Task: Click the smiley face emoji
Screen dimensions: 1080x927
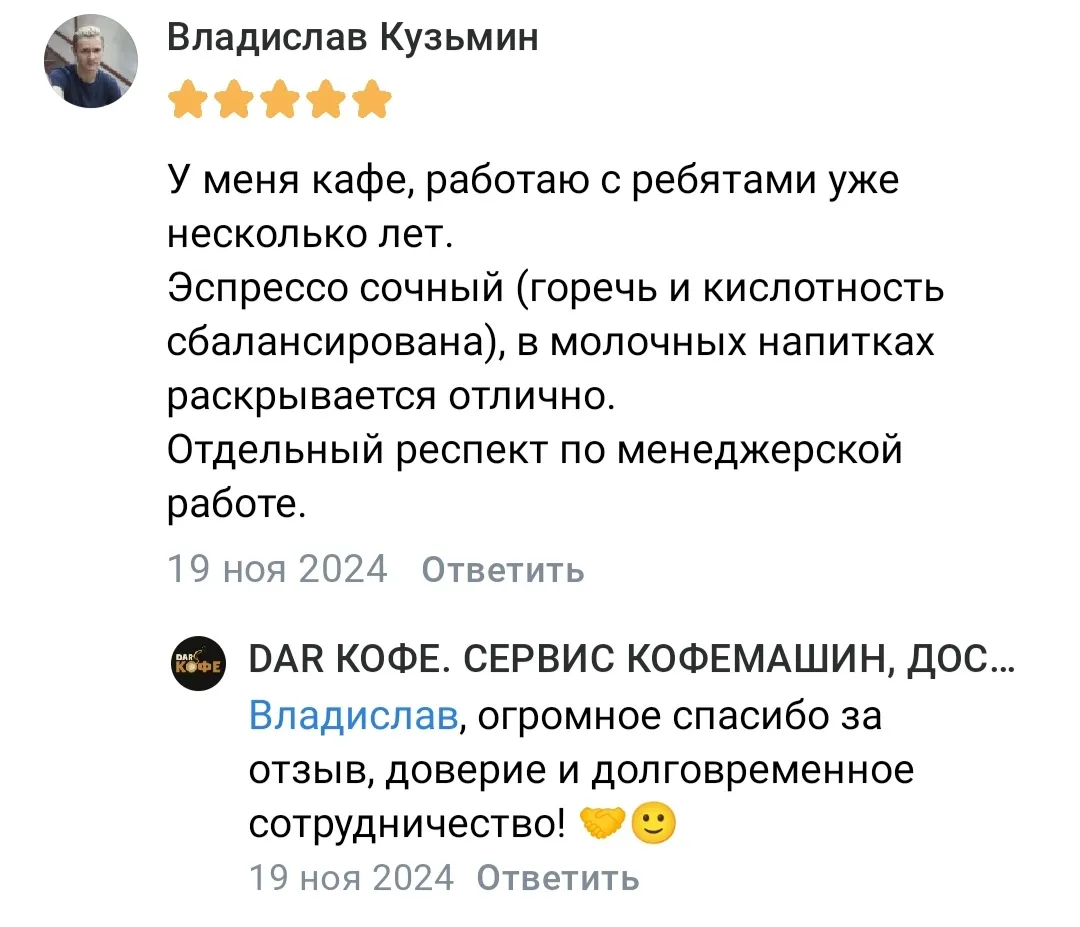Action: [x=655, y=825]
